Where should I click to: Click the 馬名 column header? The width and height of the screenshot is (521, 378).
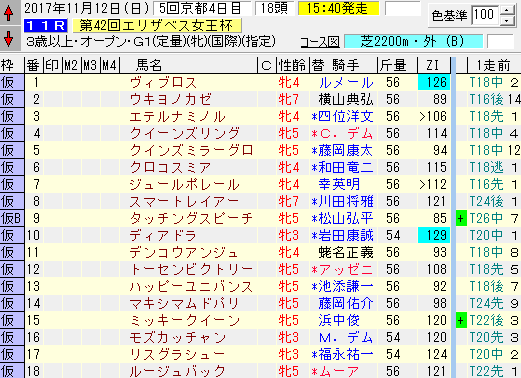tap(149, 65)
